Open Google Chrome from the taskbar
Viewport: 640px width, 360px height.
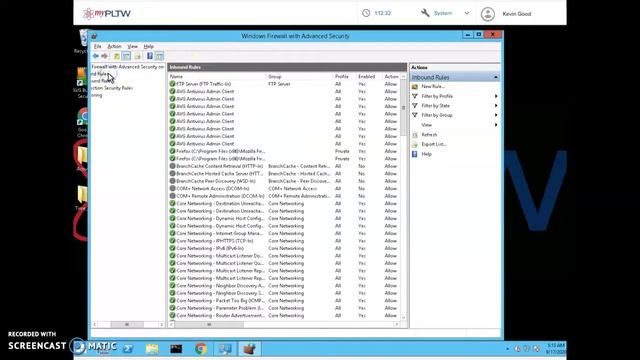point(201,349)
